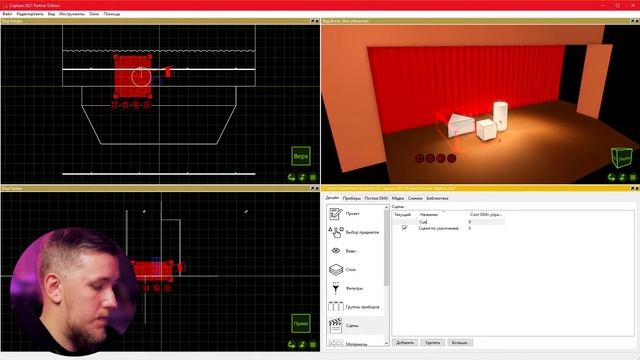
Task: Open the Окно menu
Action: point(94,14)
